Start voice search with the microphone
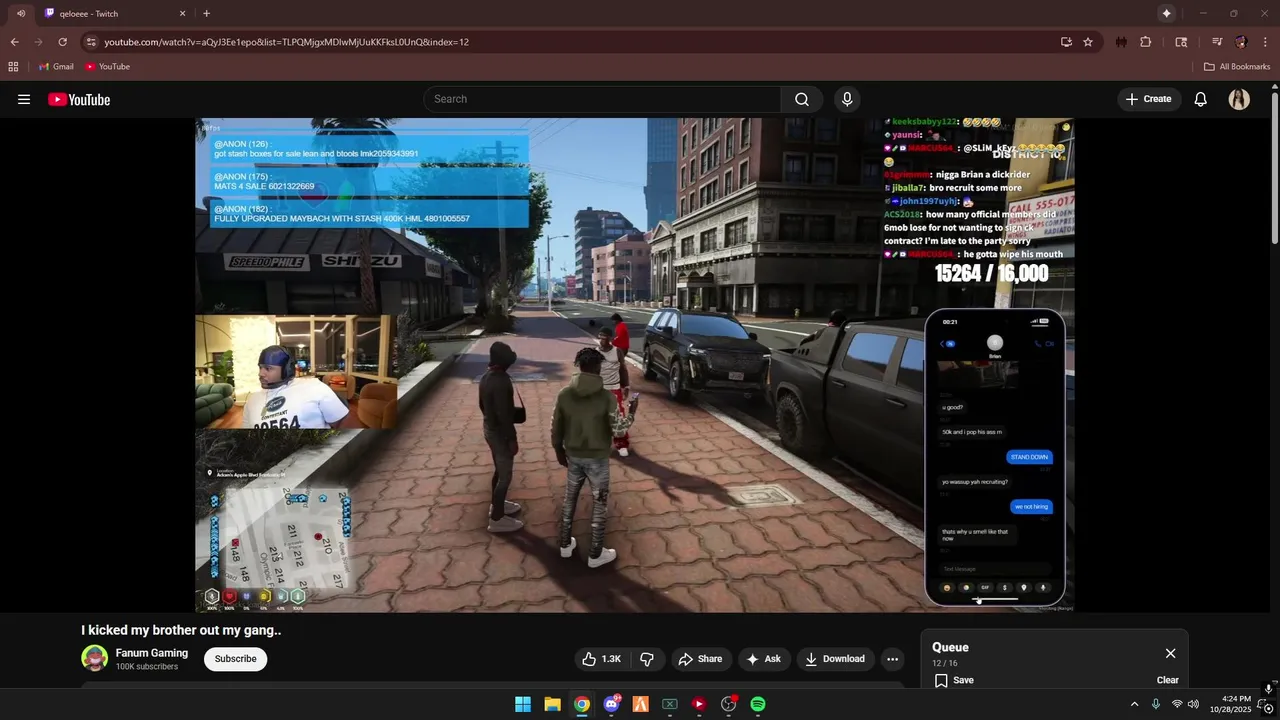Viewport: 1280px width, 720px height. [847, 99]
